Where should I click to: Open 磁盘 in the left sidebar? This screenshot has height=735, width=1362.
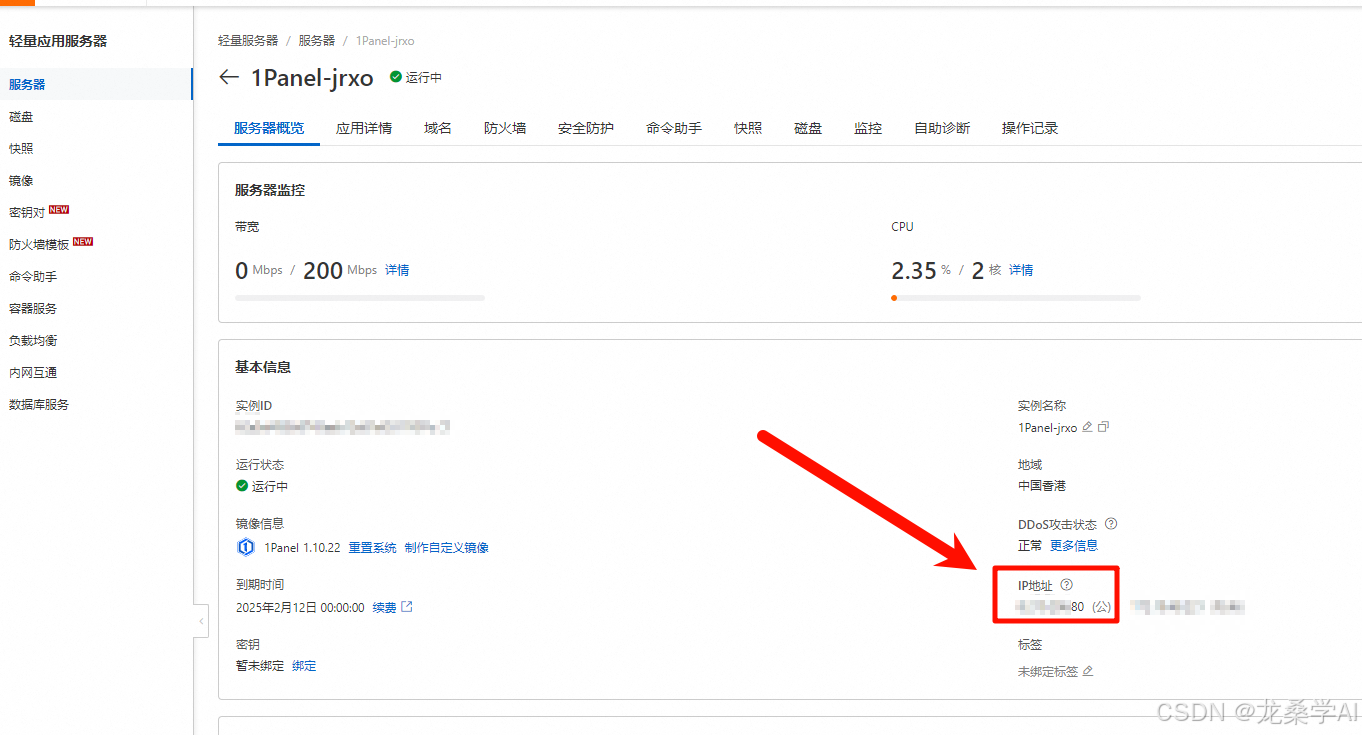click(x=21, y=116)
